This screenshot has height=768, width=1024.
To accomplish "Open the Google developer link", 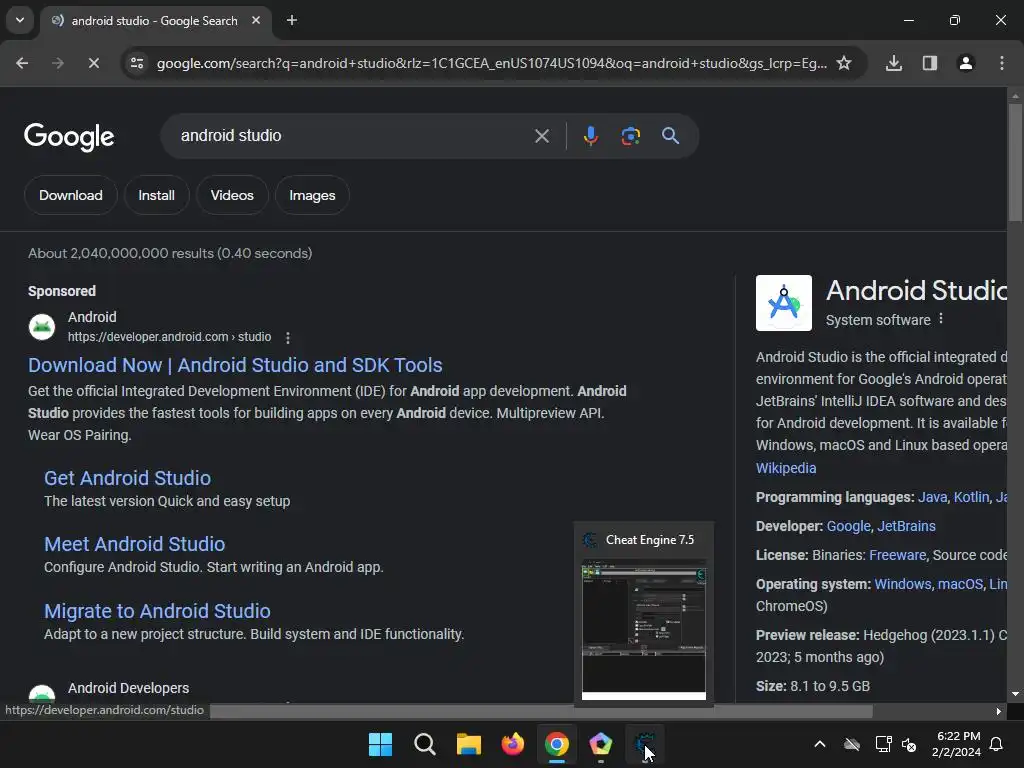I will 848,526.
